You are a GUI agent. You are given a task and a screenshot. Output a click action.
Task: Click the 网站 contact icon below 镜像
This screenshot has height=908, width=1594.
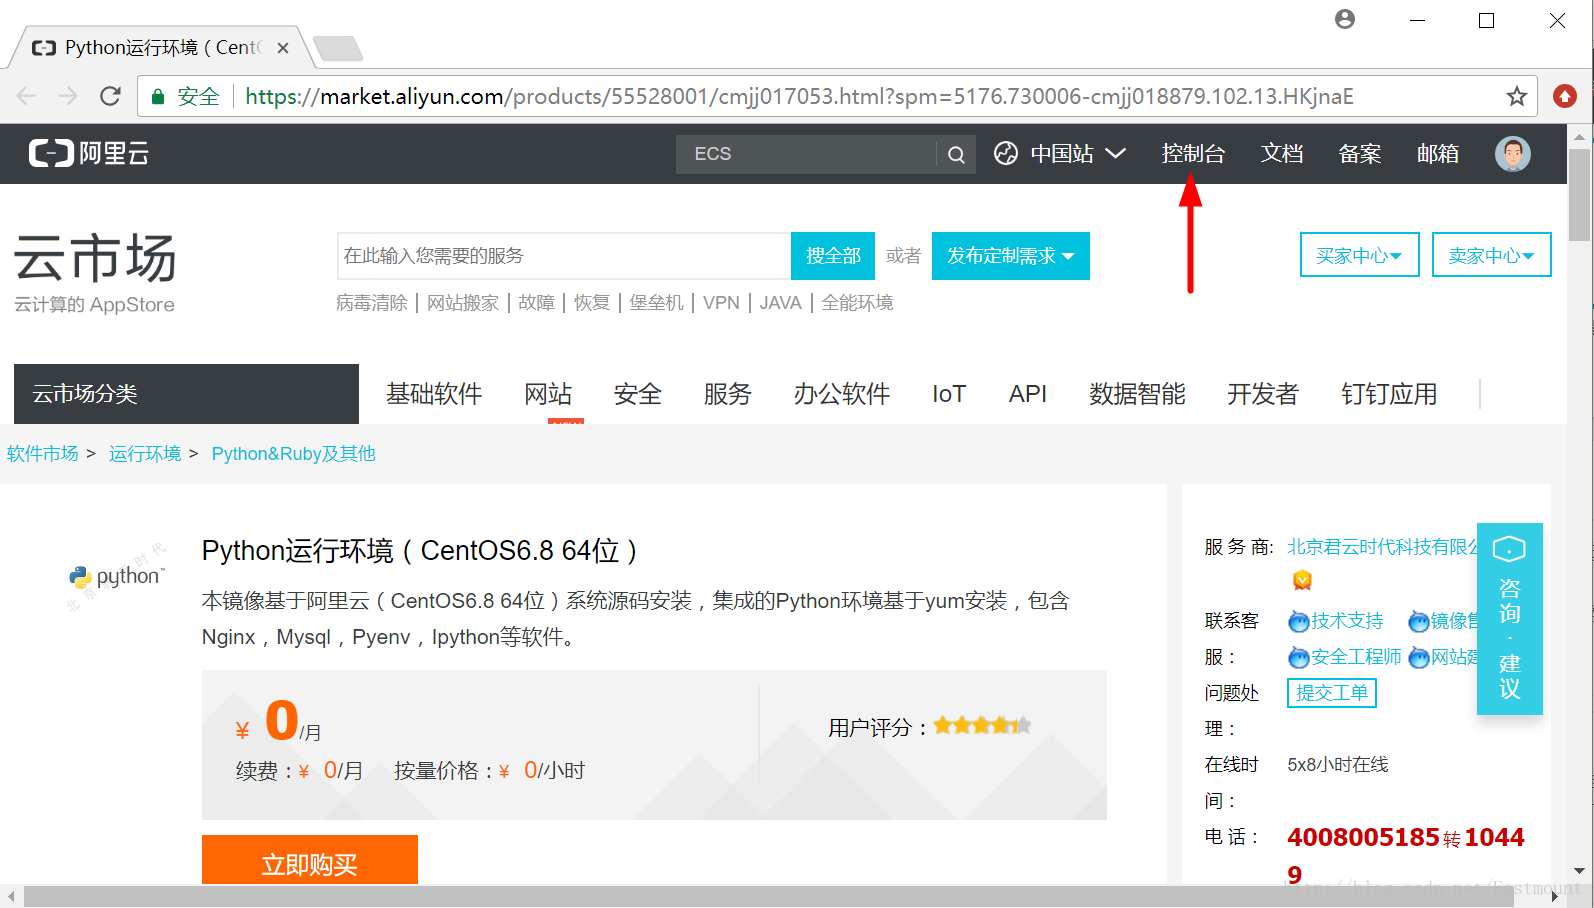tap(1418, 657)
